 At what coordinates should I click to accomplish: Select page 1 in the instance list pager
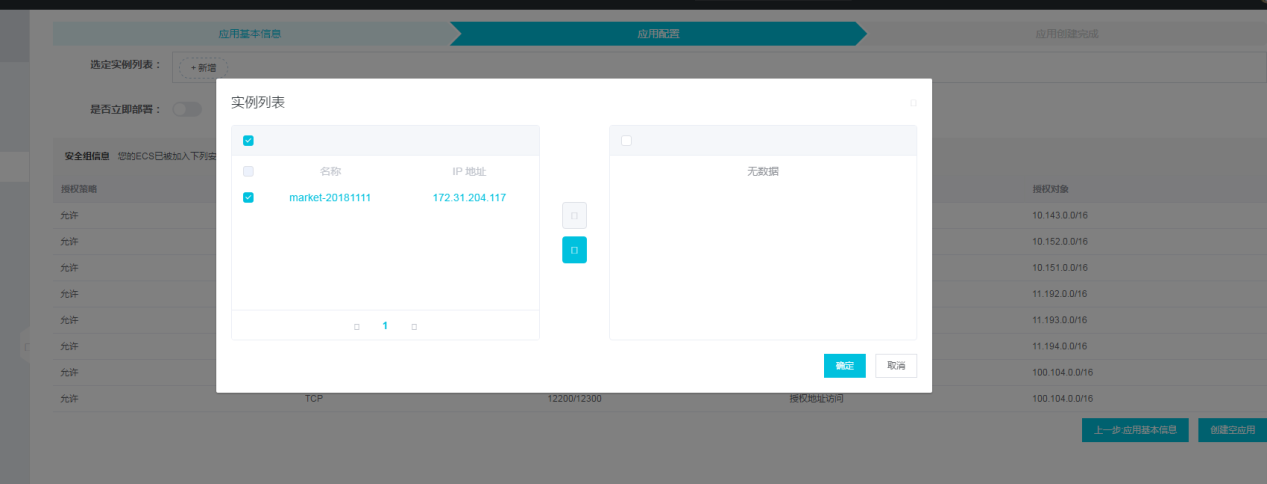[x=385, y=326]
